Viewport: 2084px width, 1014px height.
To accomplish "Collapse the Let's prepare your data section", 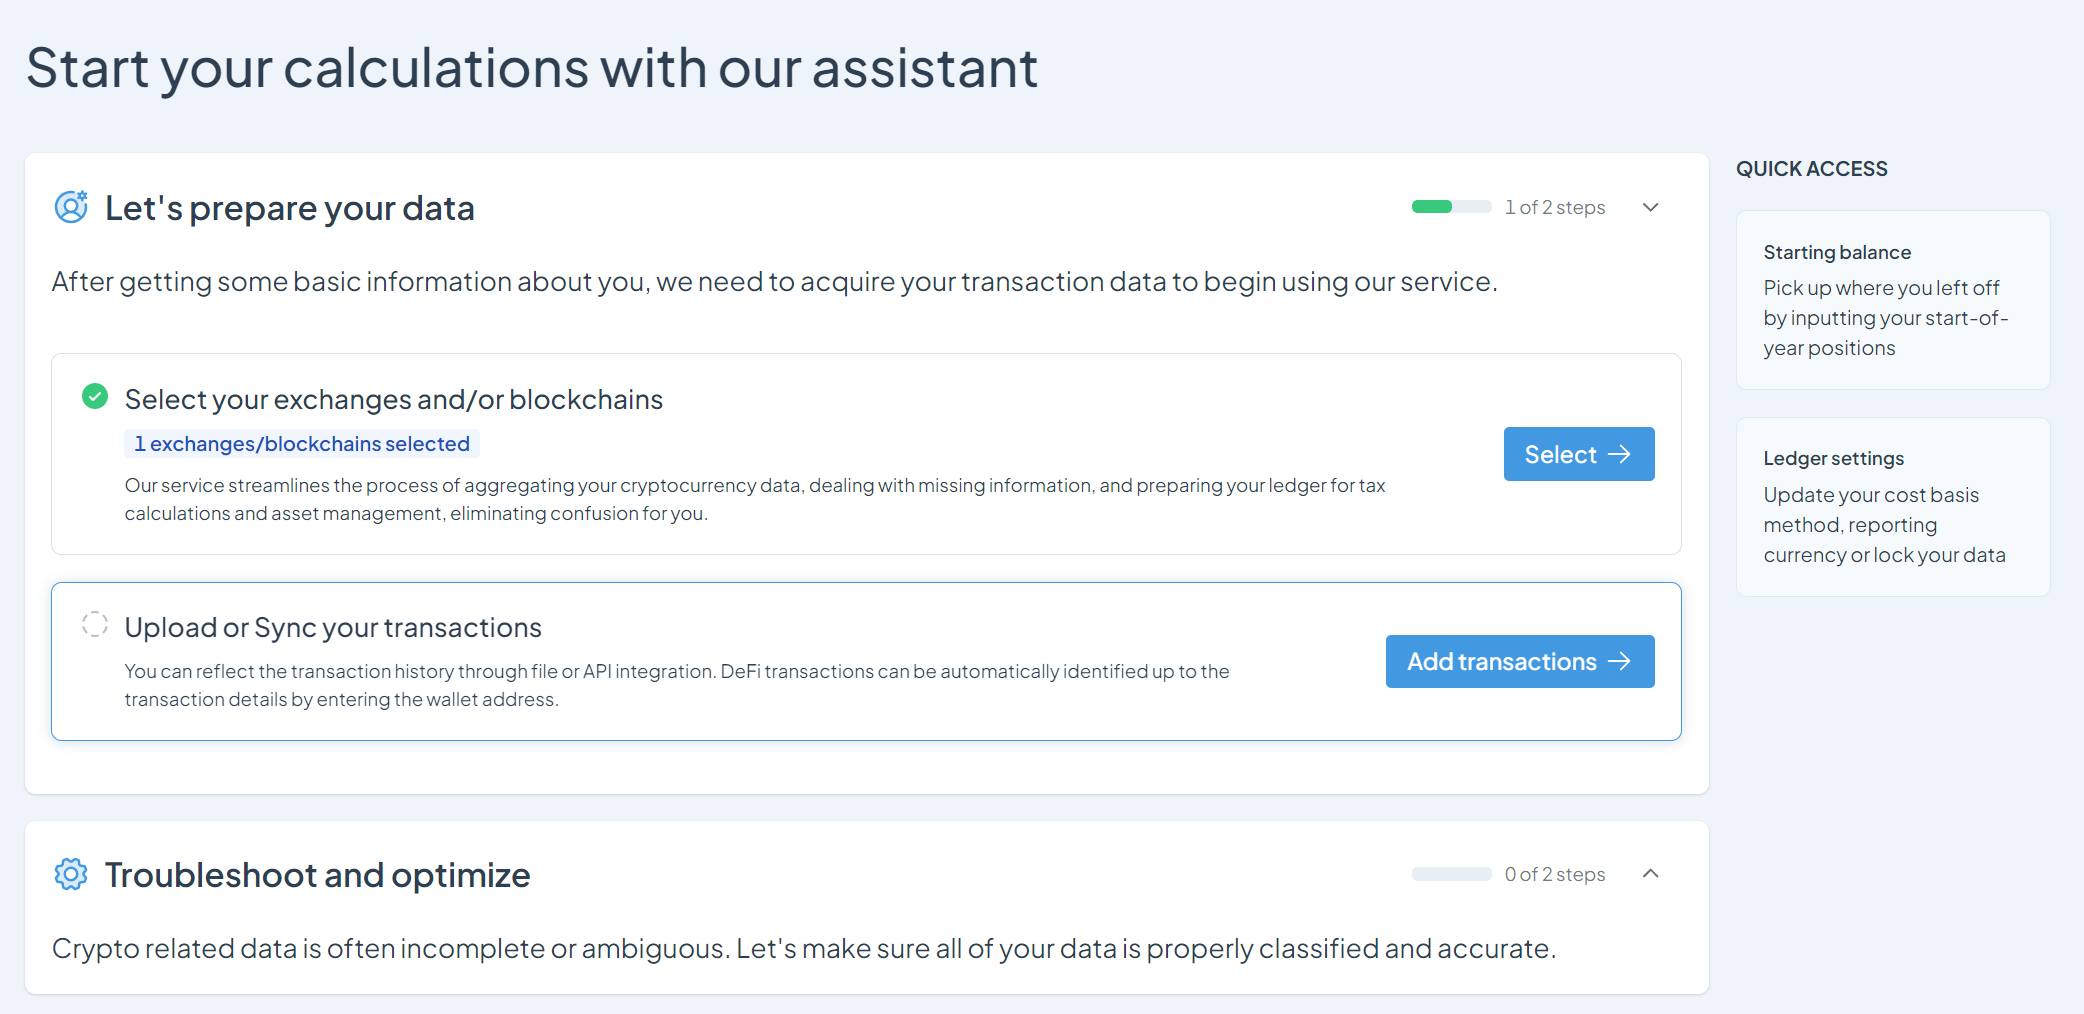I will point(1651,207).
